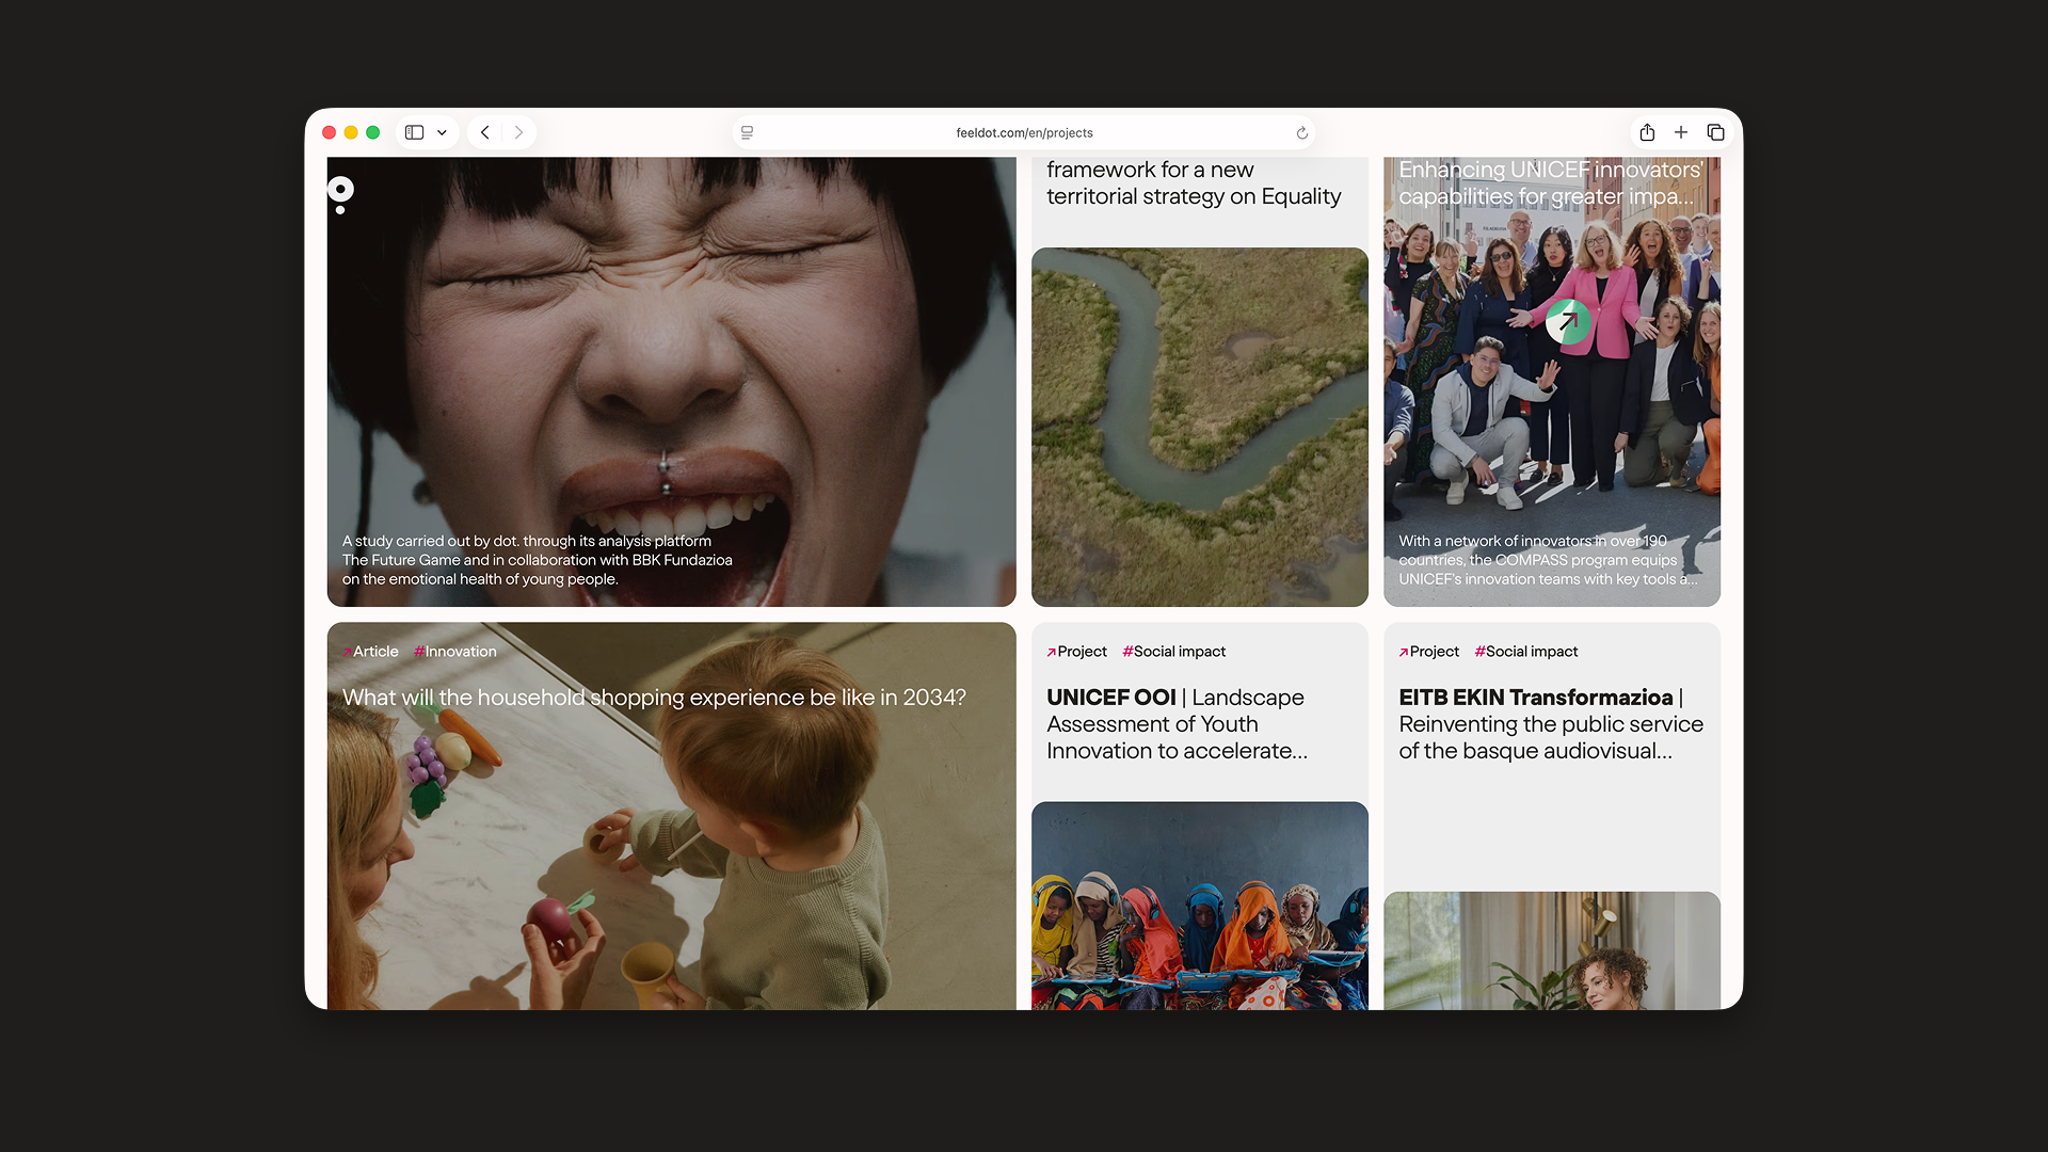This screenshot has height=1152, width=2048.
Task: Go back with the browser back arrow
Action: pos(485,132)
